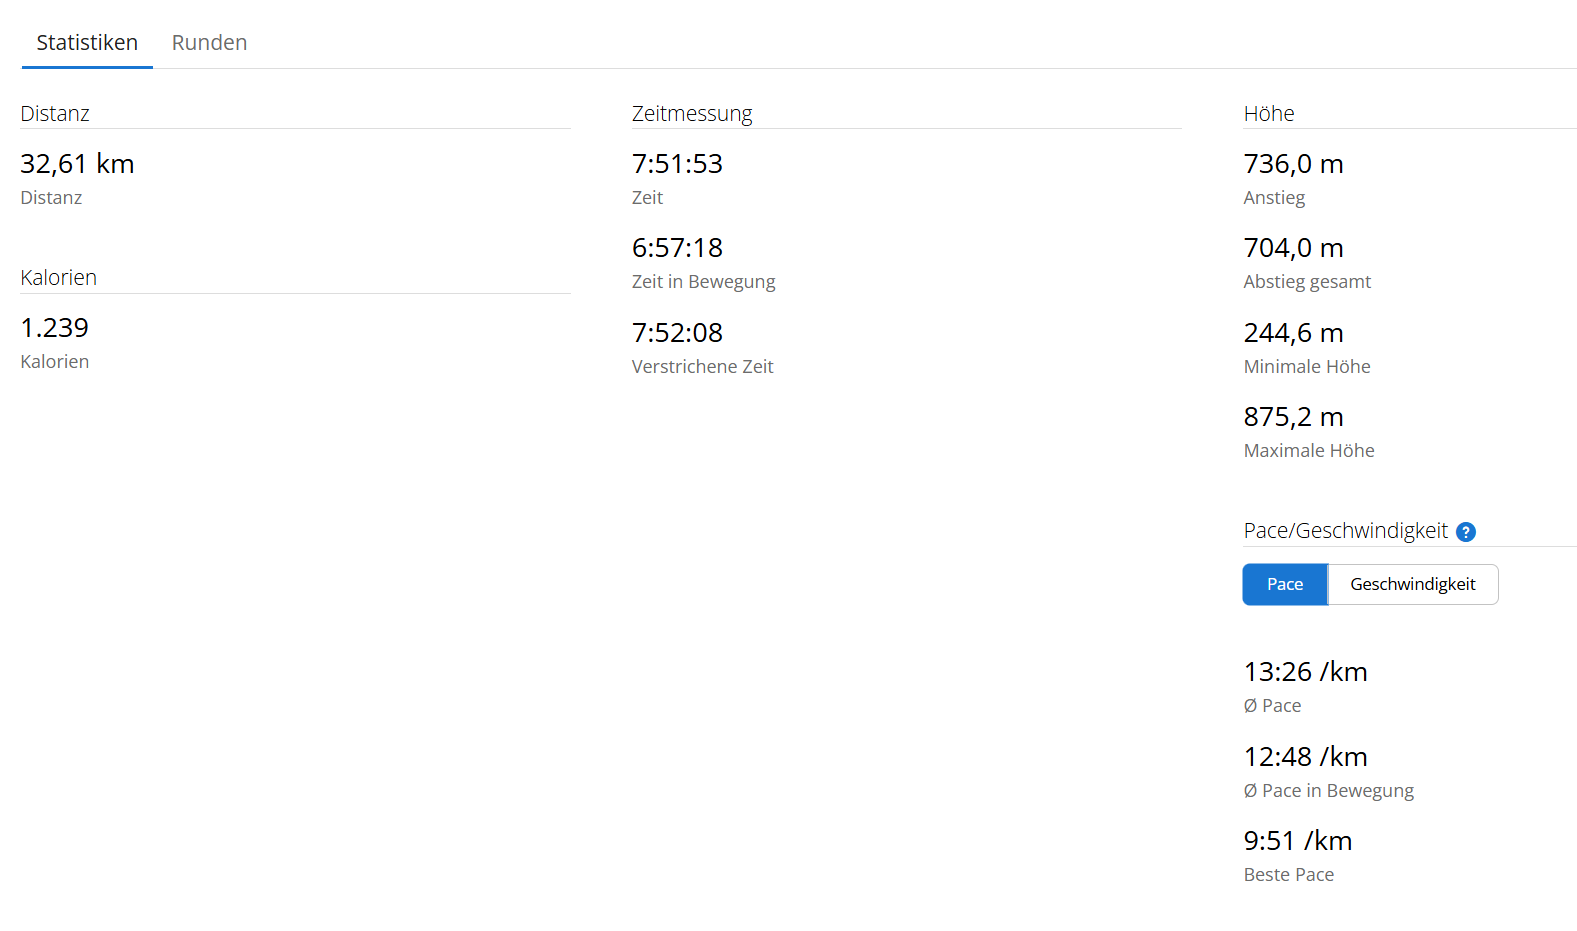This screenshot has width=1577, height=931.
Task: Select the Pace toggle button
Action: tap(1284, 585)
